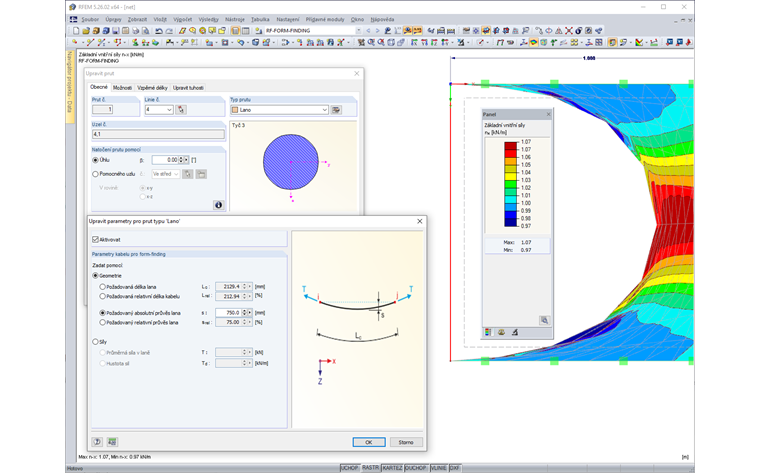Click the 750.0 sag input field
Image resolution: width=760 pixels, height=473 pixels.
[228, 313]
